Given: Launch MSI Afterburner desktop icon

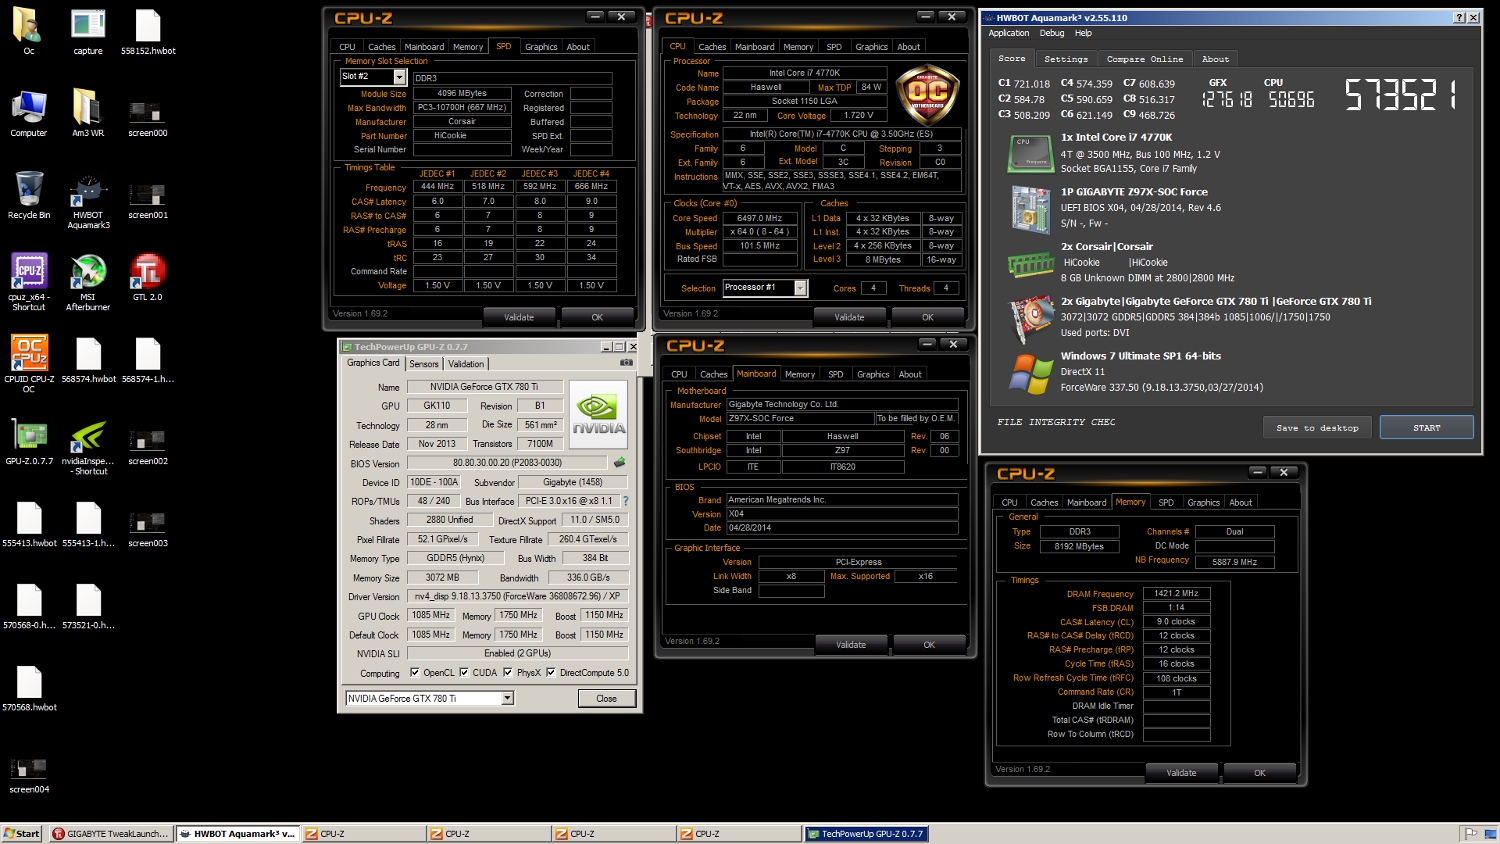Looking at the screenshot, I should 88,282.
